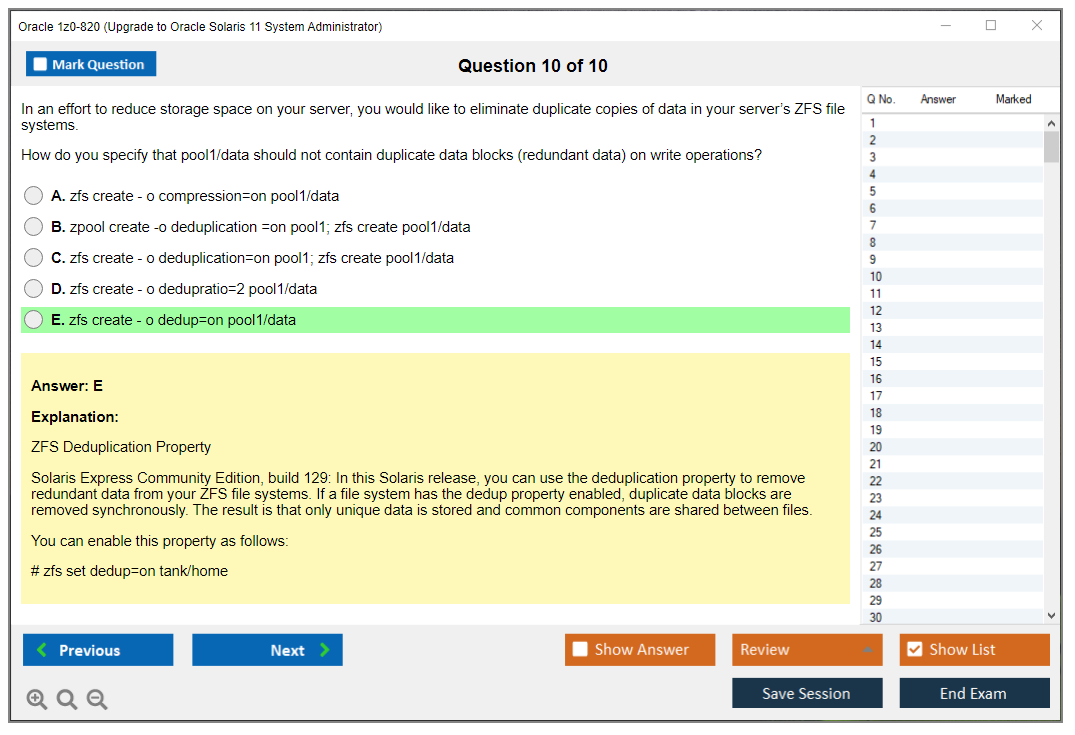Select option D dedupratio=2
1075x735 pixels.
(x=34, y=289)
